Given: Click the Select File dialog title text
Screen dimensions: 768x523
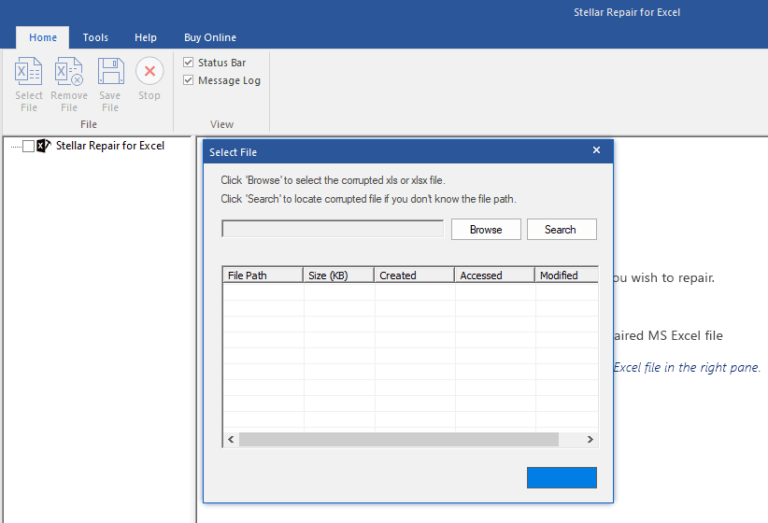Looking at the screenshot, I should [233, 152].
